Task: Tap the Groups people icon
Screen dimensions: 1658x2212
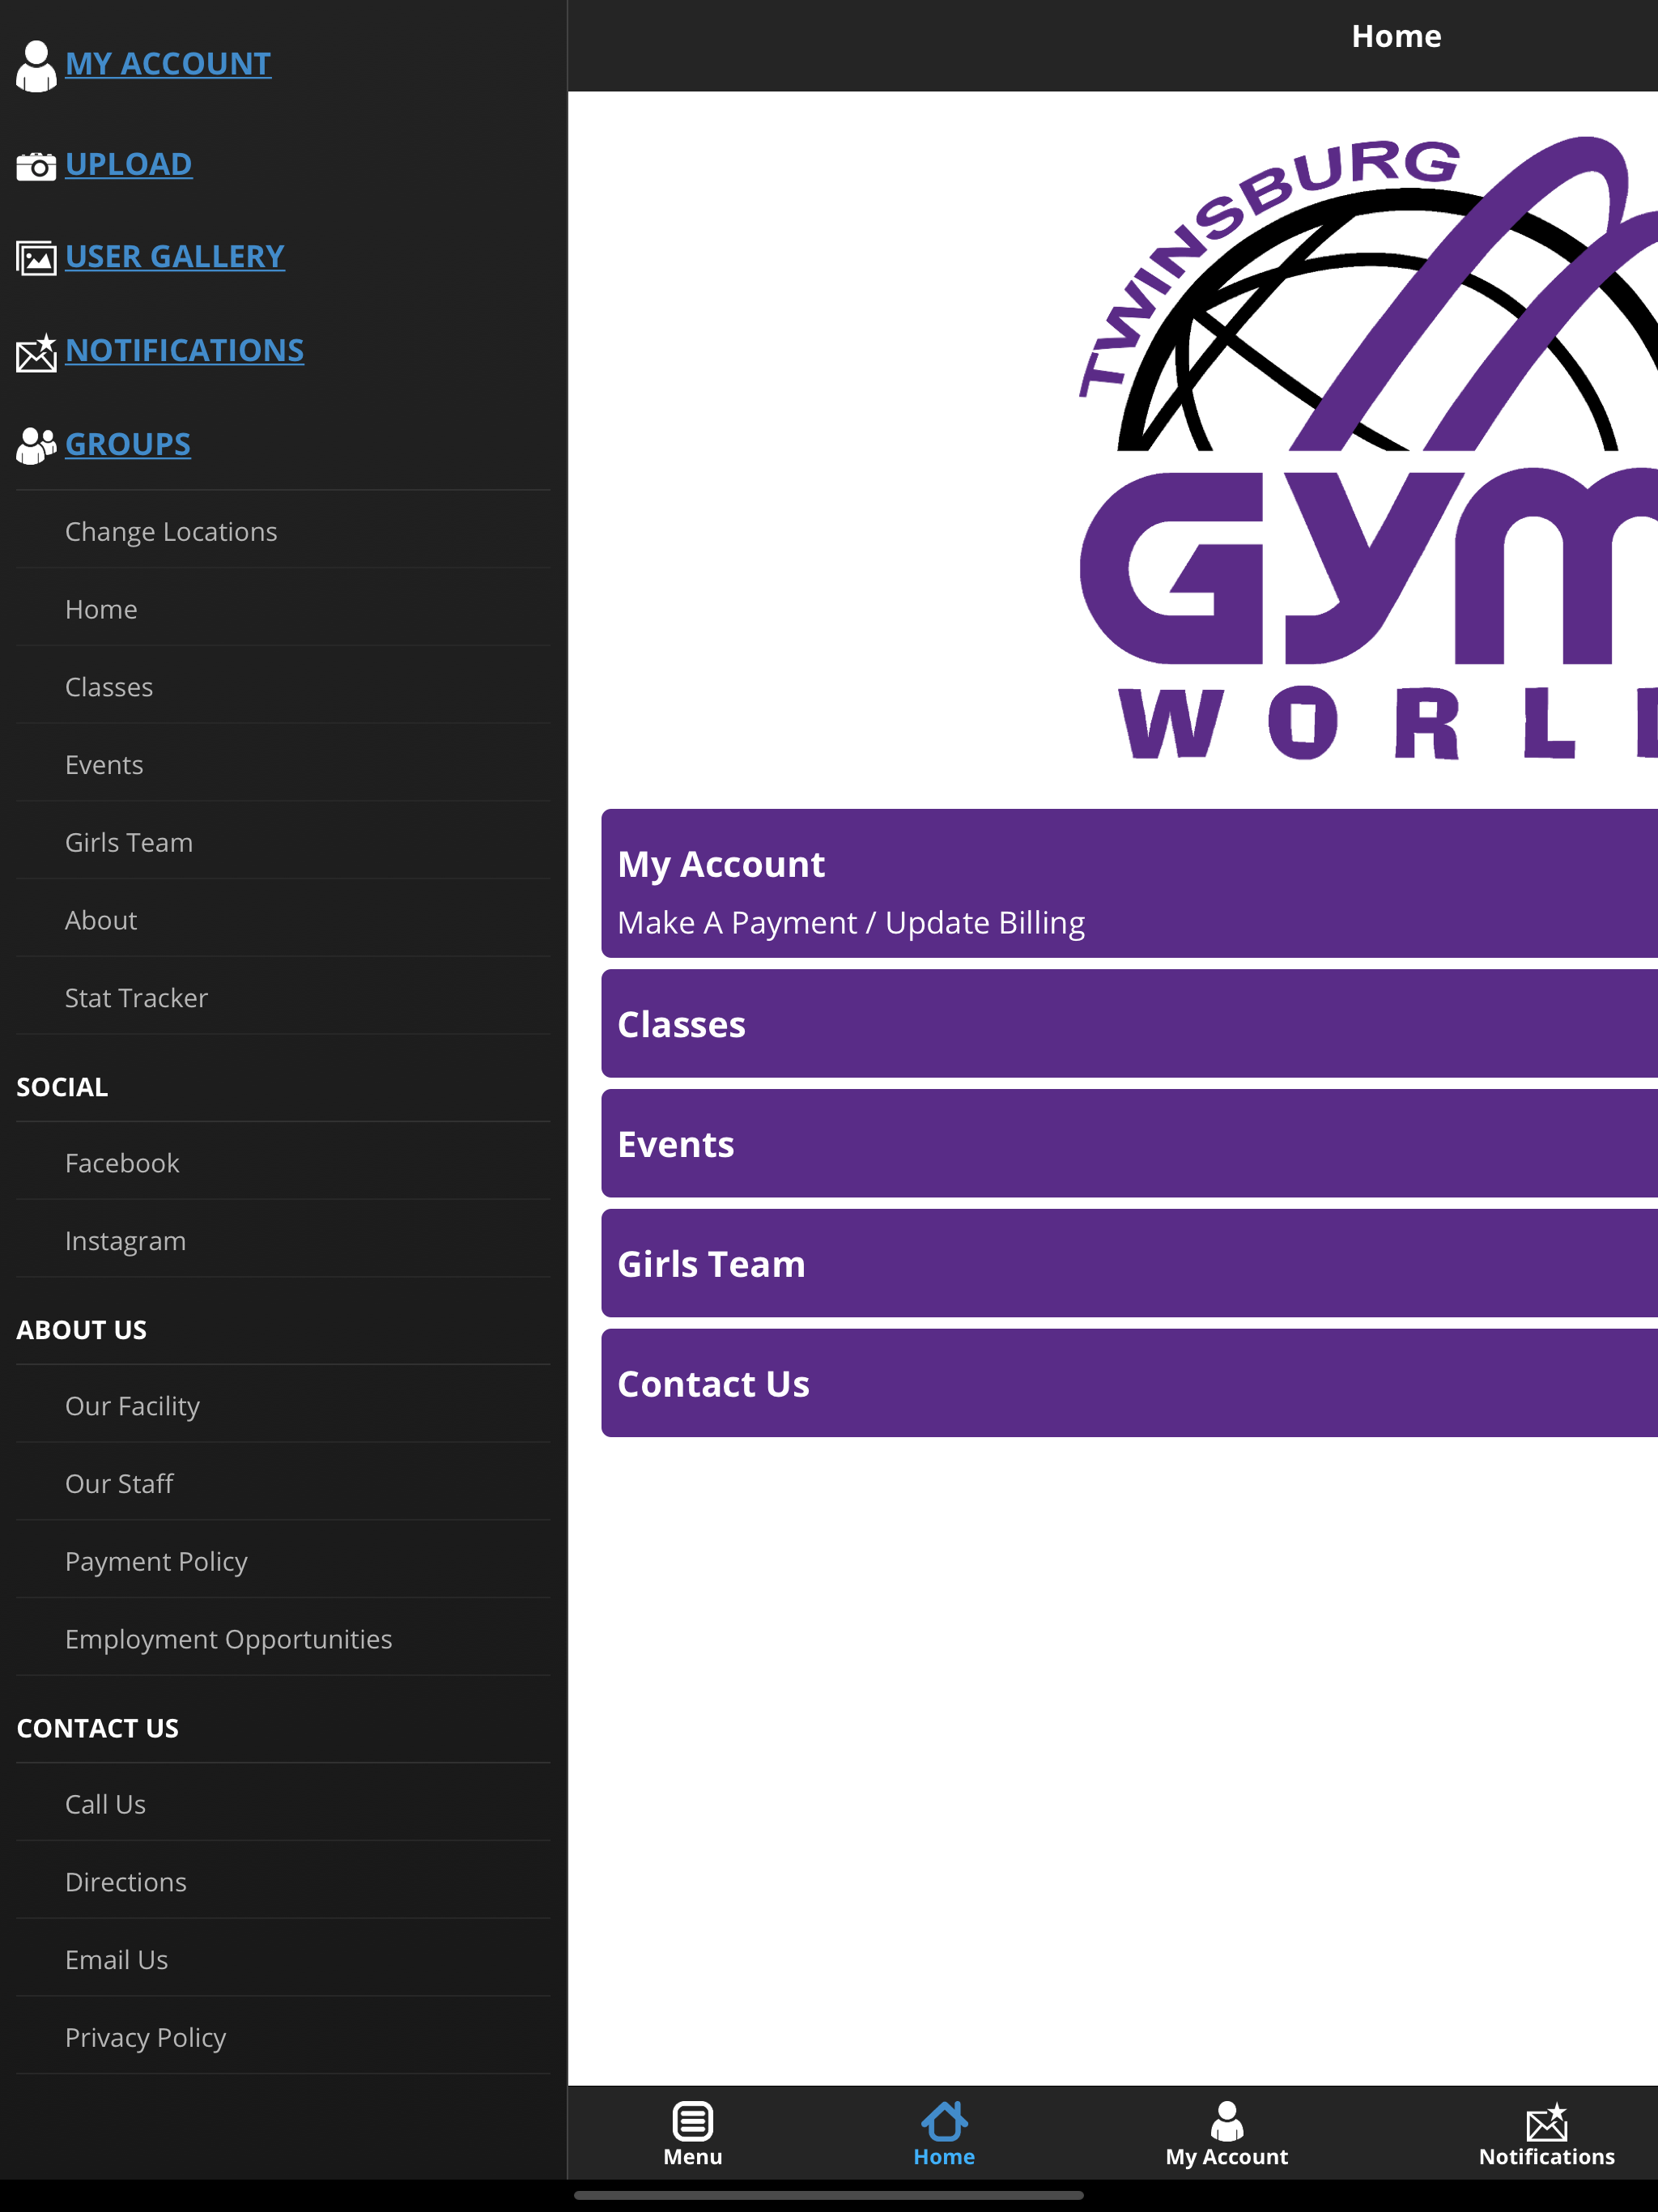Action: tap(36, 446)
